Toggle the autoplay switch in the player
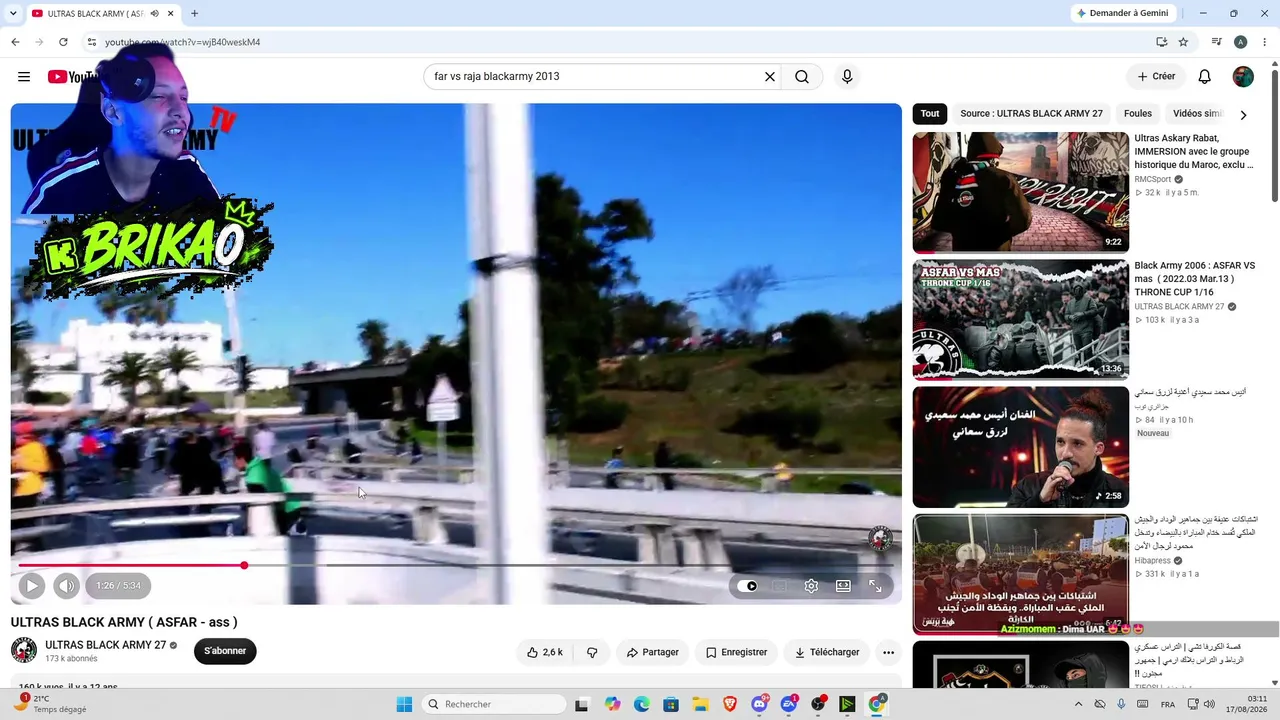The width and height of the screenshot is (1280, 720). (748, 586)
